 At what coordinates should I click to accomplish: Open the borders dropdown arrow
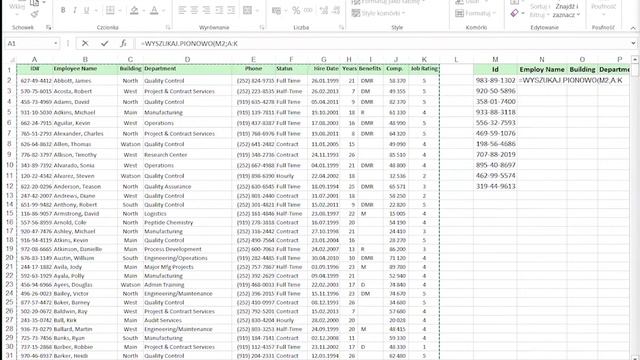coord(120,11)
